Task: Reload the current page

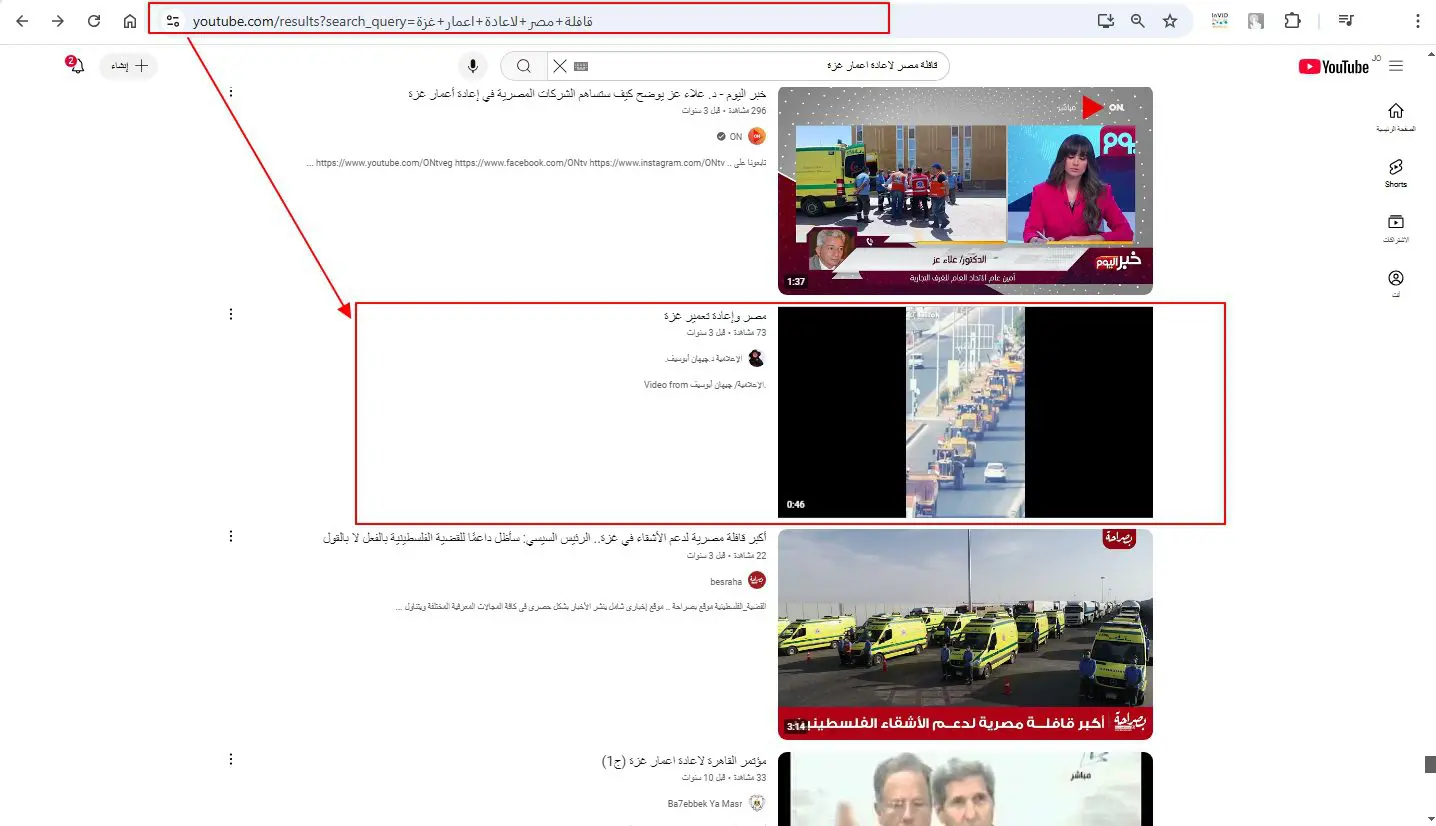Action: [x=94, y=21]
